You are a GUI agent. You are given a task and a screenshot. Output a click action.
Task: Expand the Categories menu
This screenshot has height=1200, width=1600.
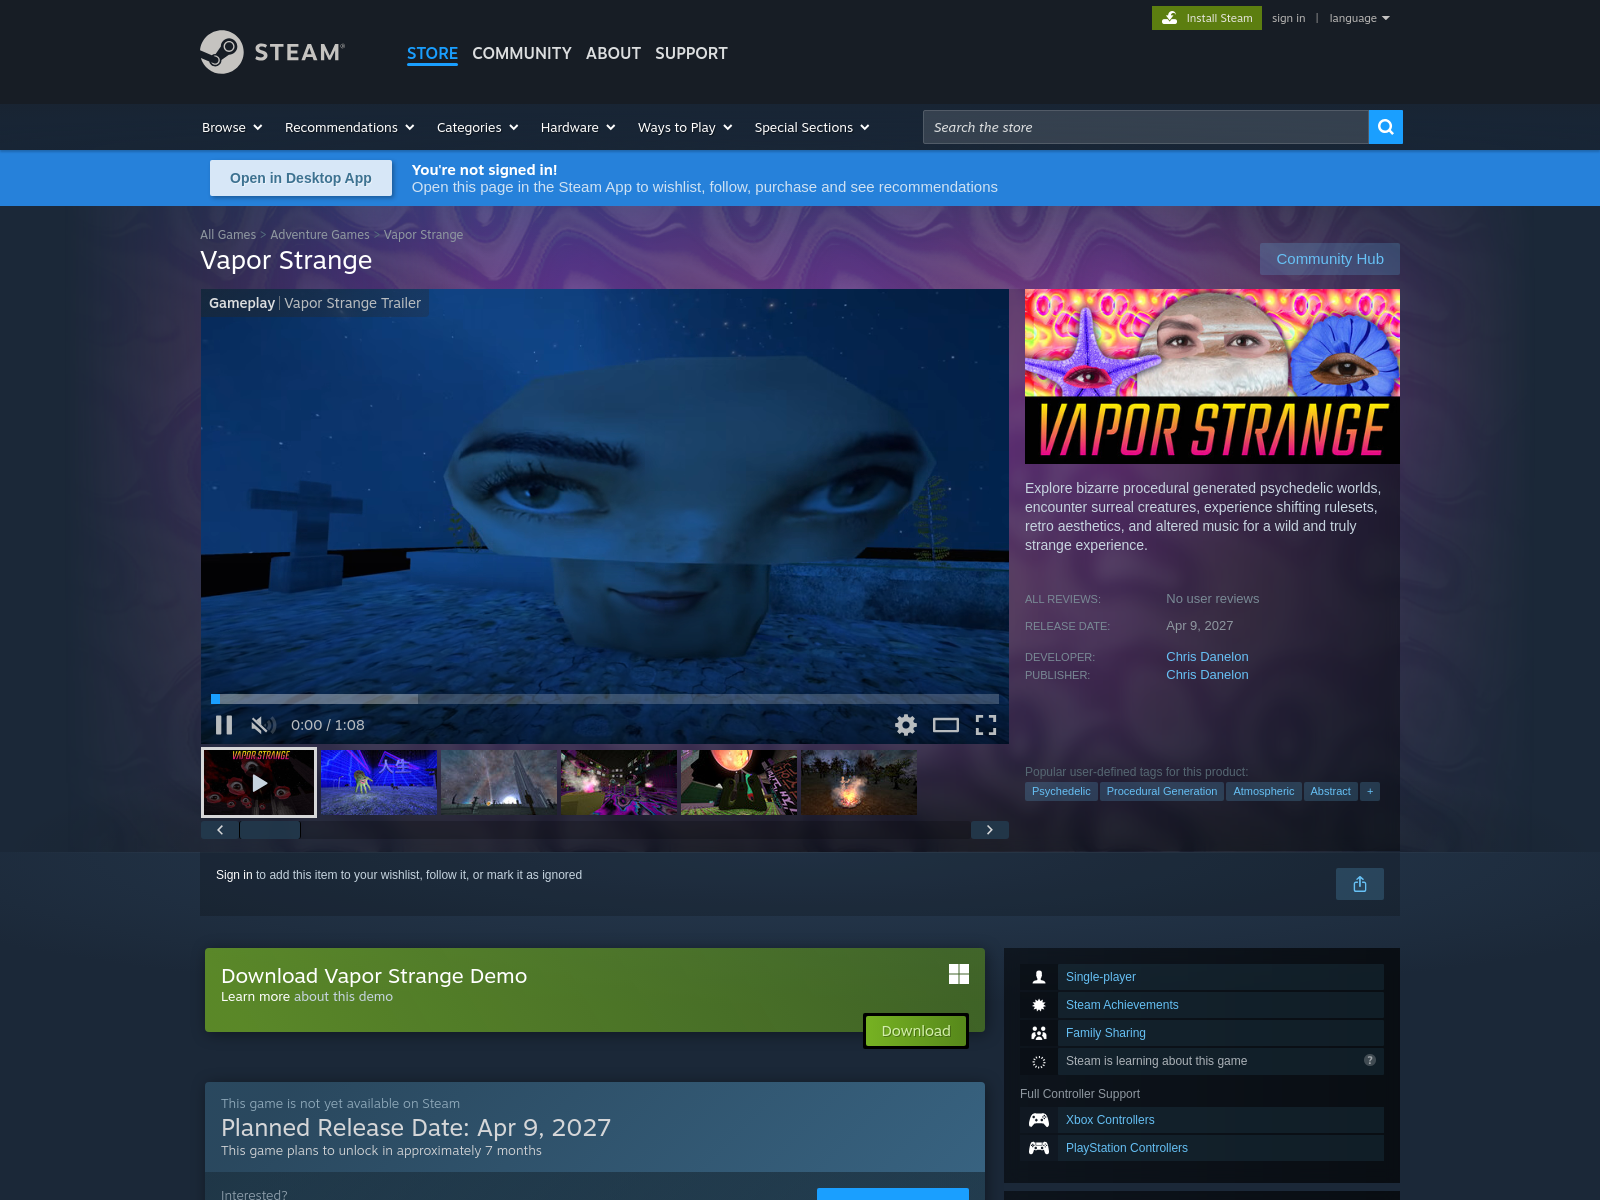pyautogui.click(x=478, y=127)
